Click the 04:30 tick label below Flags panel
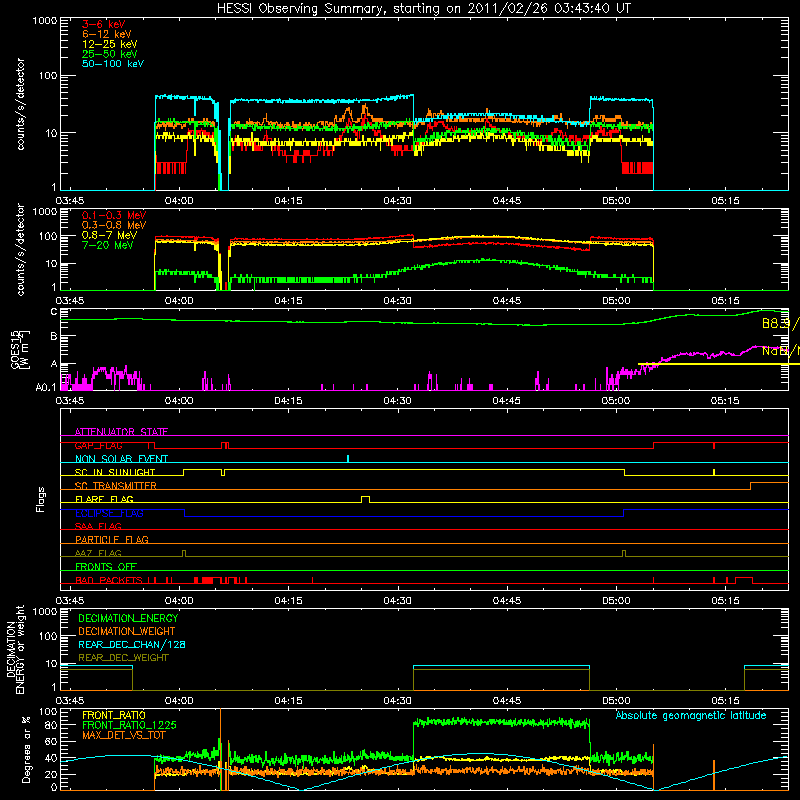The image size is (800, 800). (397, 601)
